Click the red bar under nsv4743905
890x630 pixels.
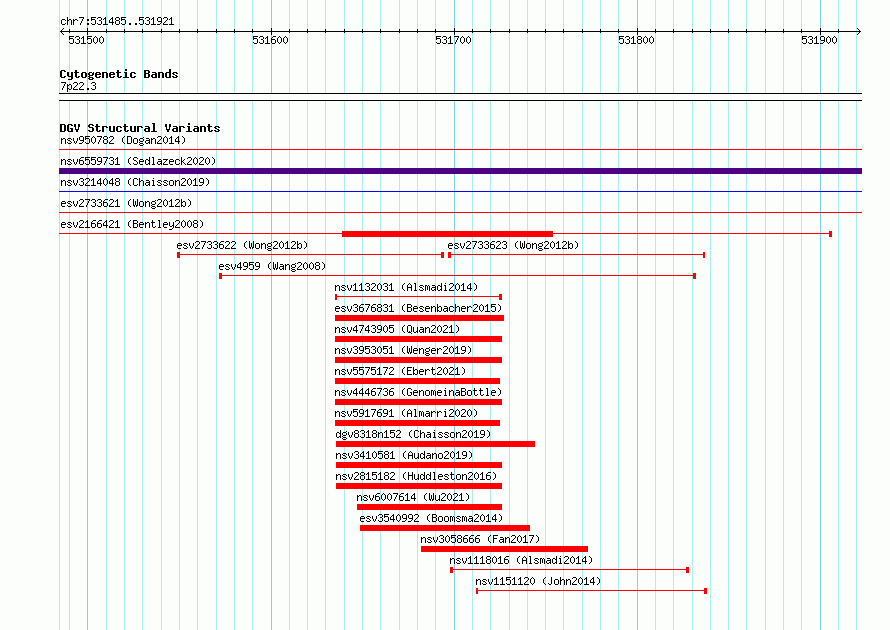coord(418,339)
